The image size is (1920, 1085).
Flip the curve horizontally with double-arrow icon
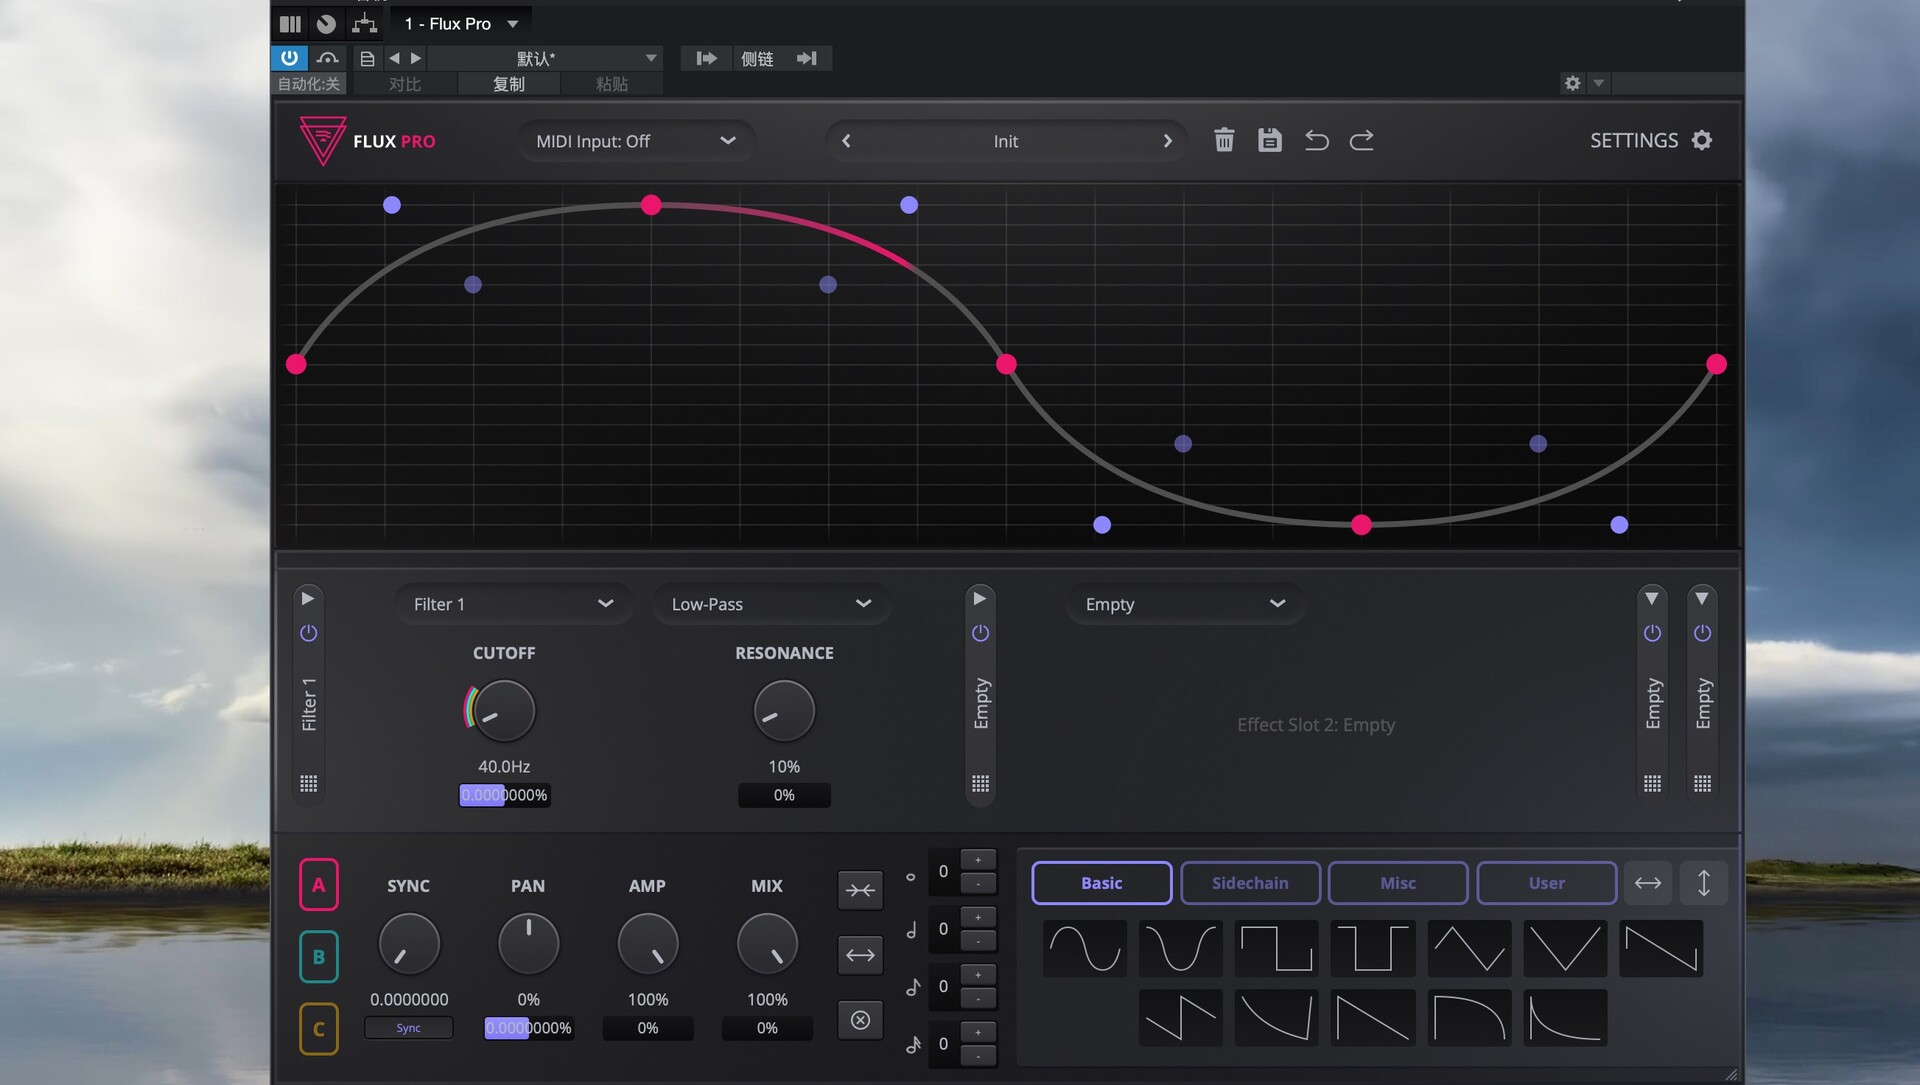[1647, 883]
